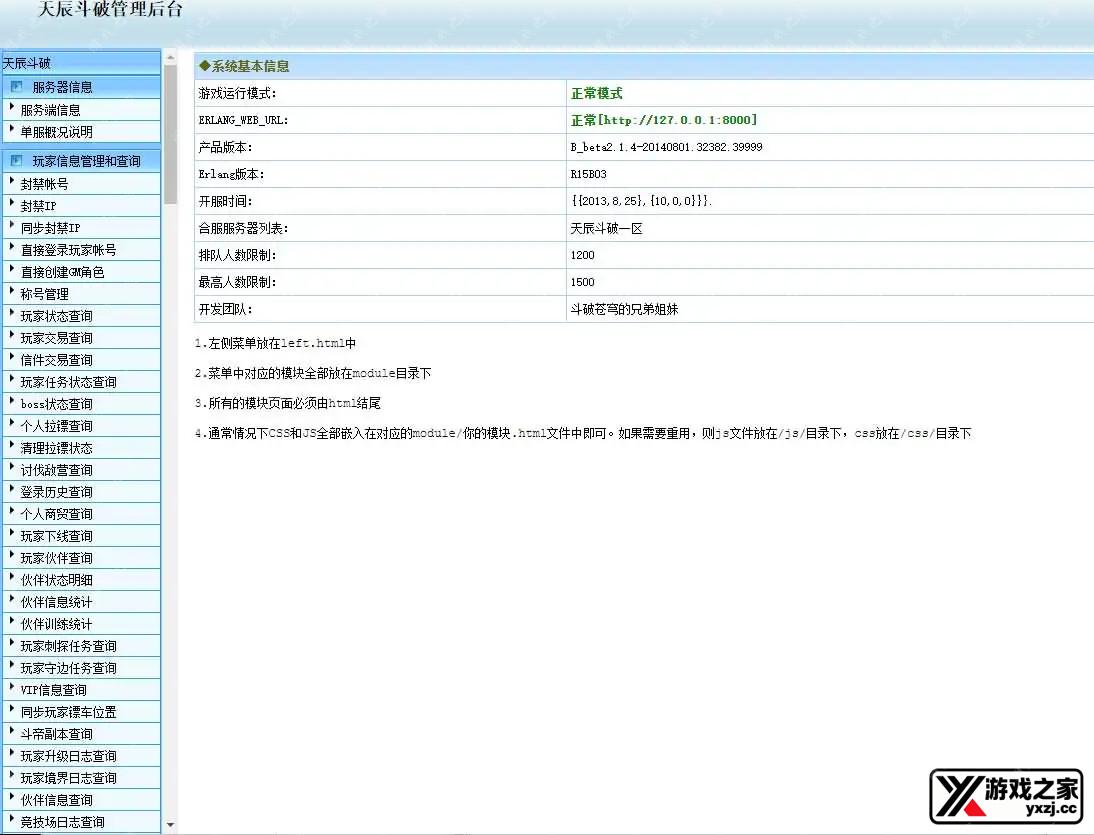Image resolution: width=1094 pixels, height=835 pixels.
Task: Click the ERLANG_WEB_URL label
Action: coord(243,120)
